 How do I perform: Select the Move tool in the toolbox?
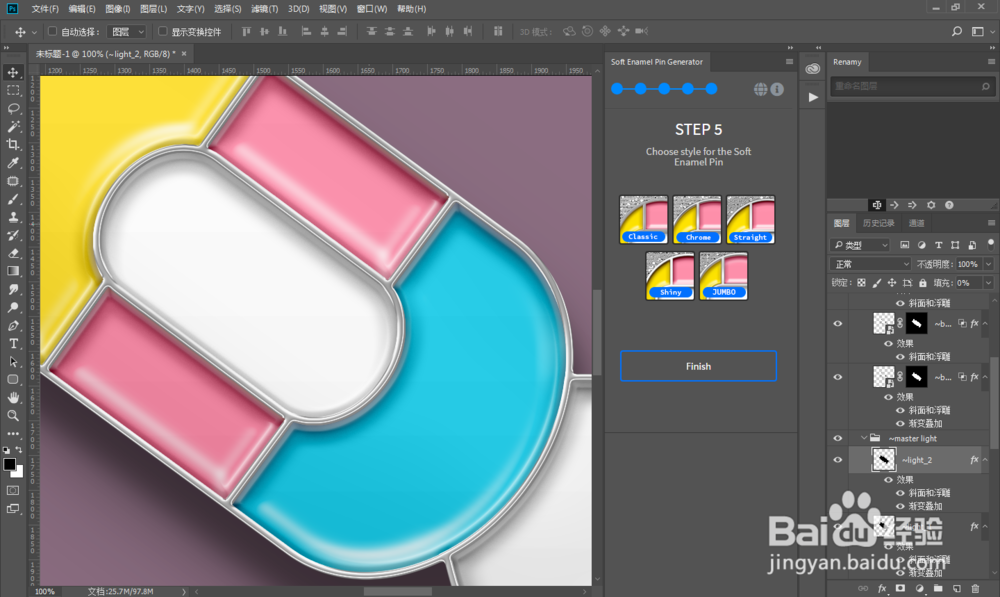(13, 73)
